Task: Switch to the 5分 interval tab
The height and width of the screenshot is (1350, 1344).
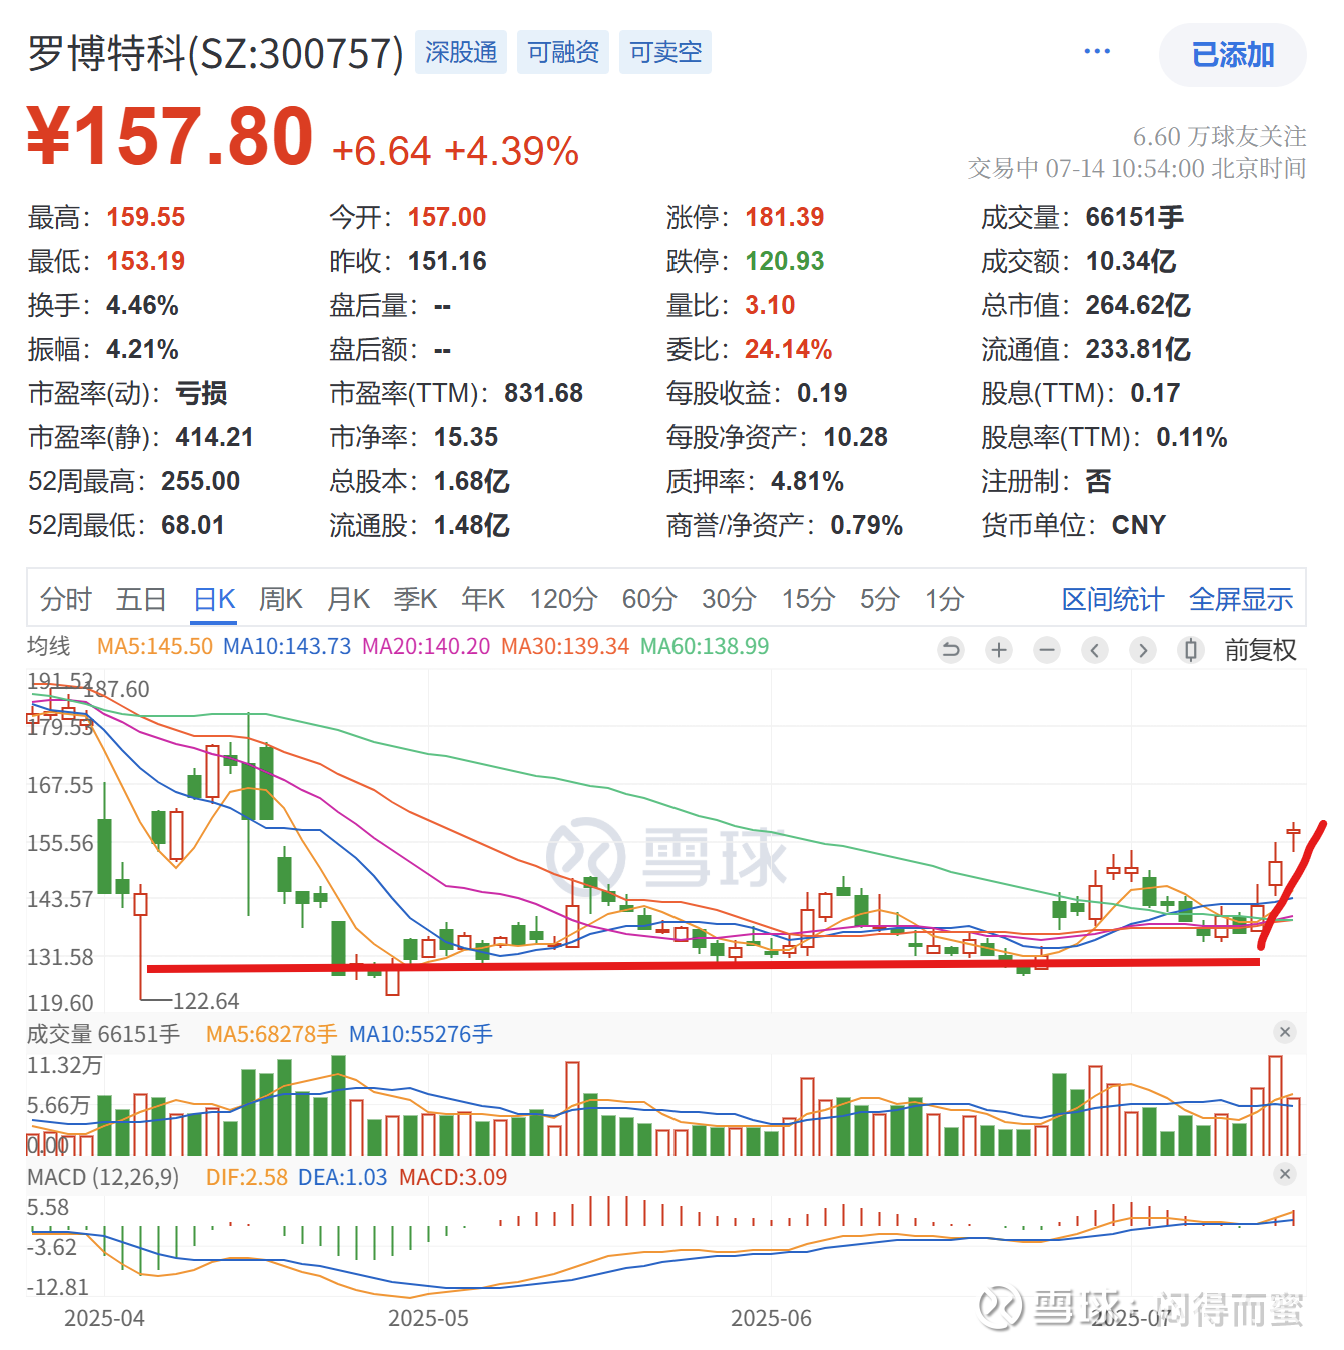Action: coord(880,599)
